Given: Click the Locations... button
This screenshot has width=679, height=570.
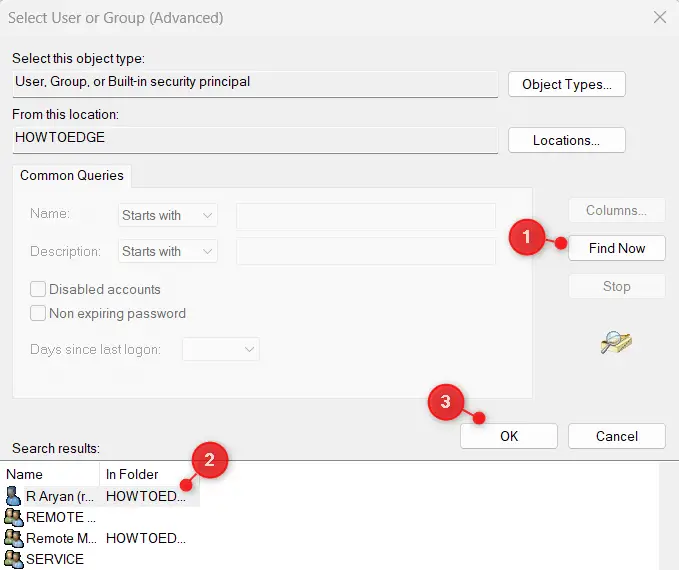Looking at the screenshot, I should 567,140.
